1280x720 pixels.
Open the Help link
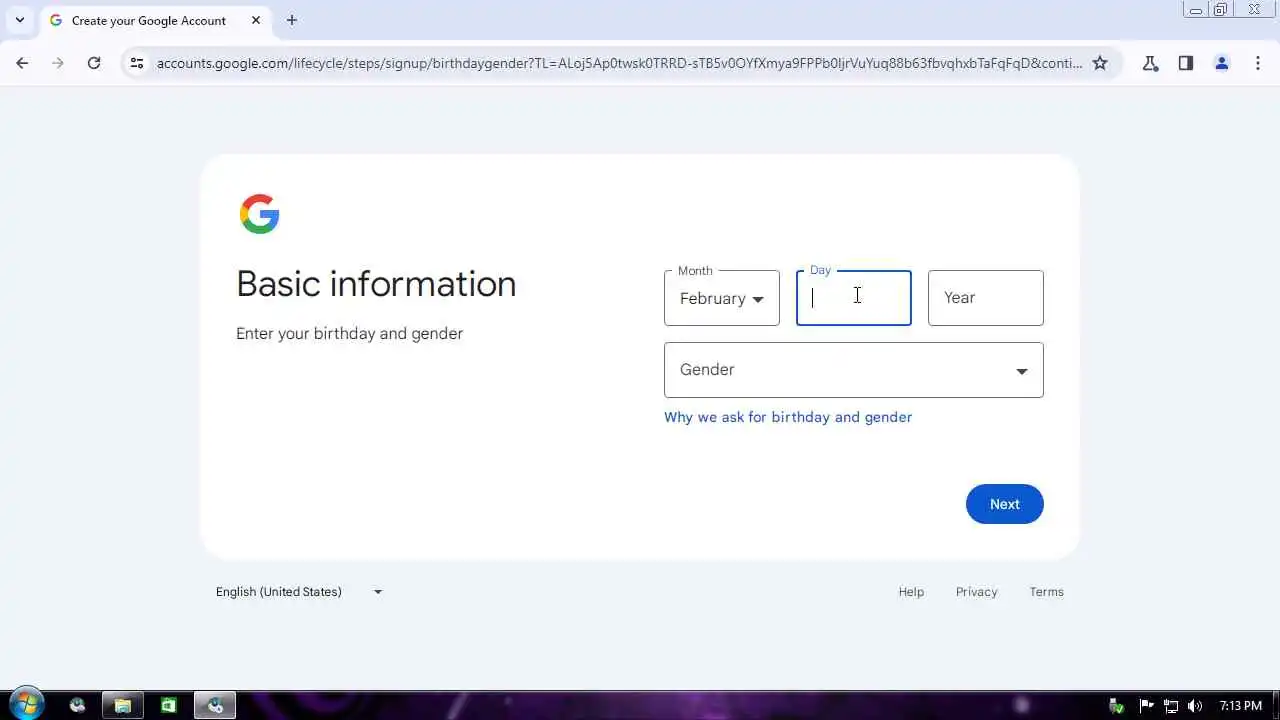(911, 592)
